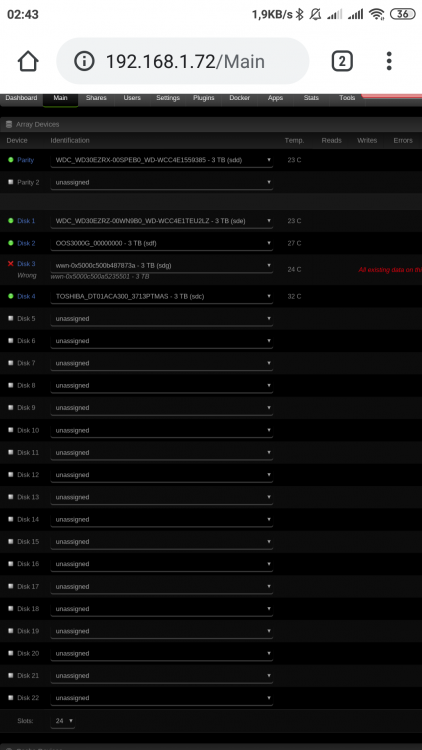
Task: Tap the Wi-Fi status bar icon
Action: click(x=377, y=14)
